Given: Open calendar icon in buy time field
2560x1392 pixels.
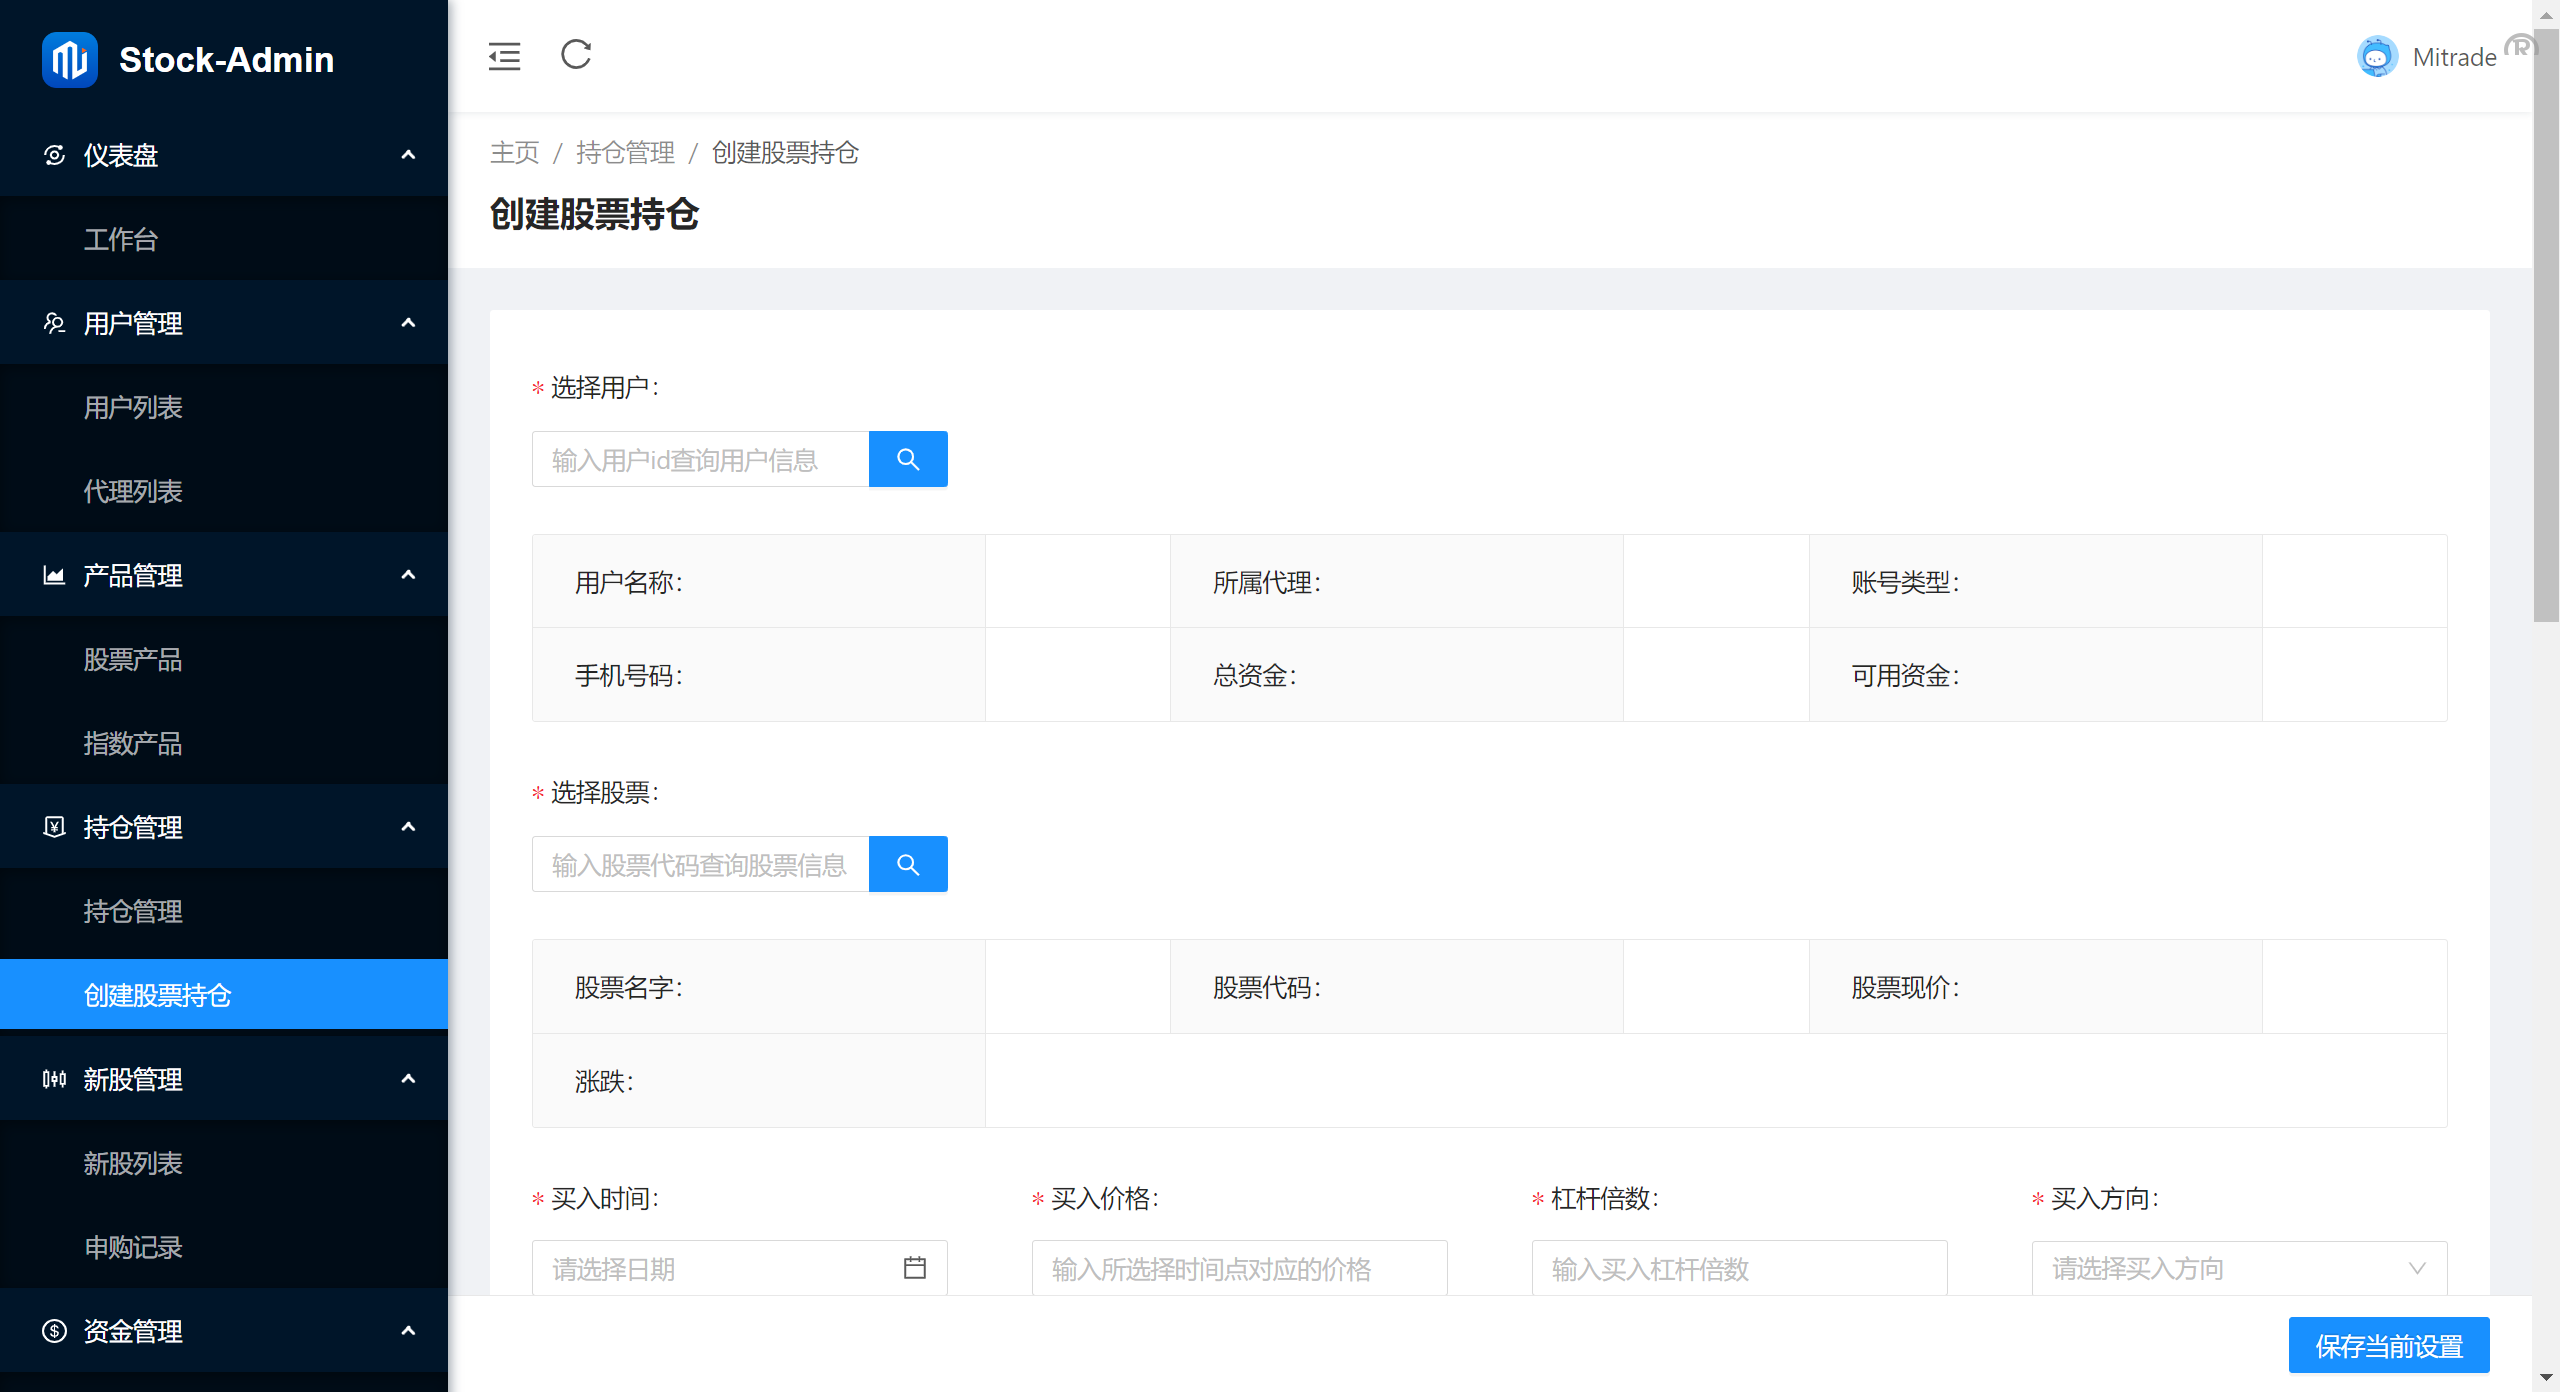Looking at the screenshot, I should [x=914, y=1268].
